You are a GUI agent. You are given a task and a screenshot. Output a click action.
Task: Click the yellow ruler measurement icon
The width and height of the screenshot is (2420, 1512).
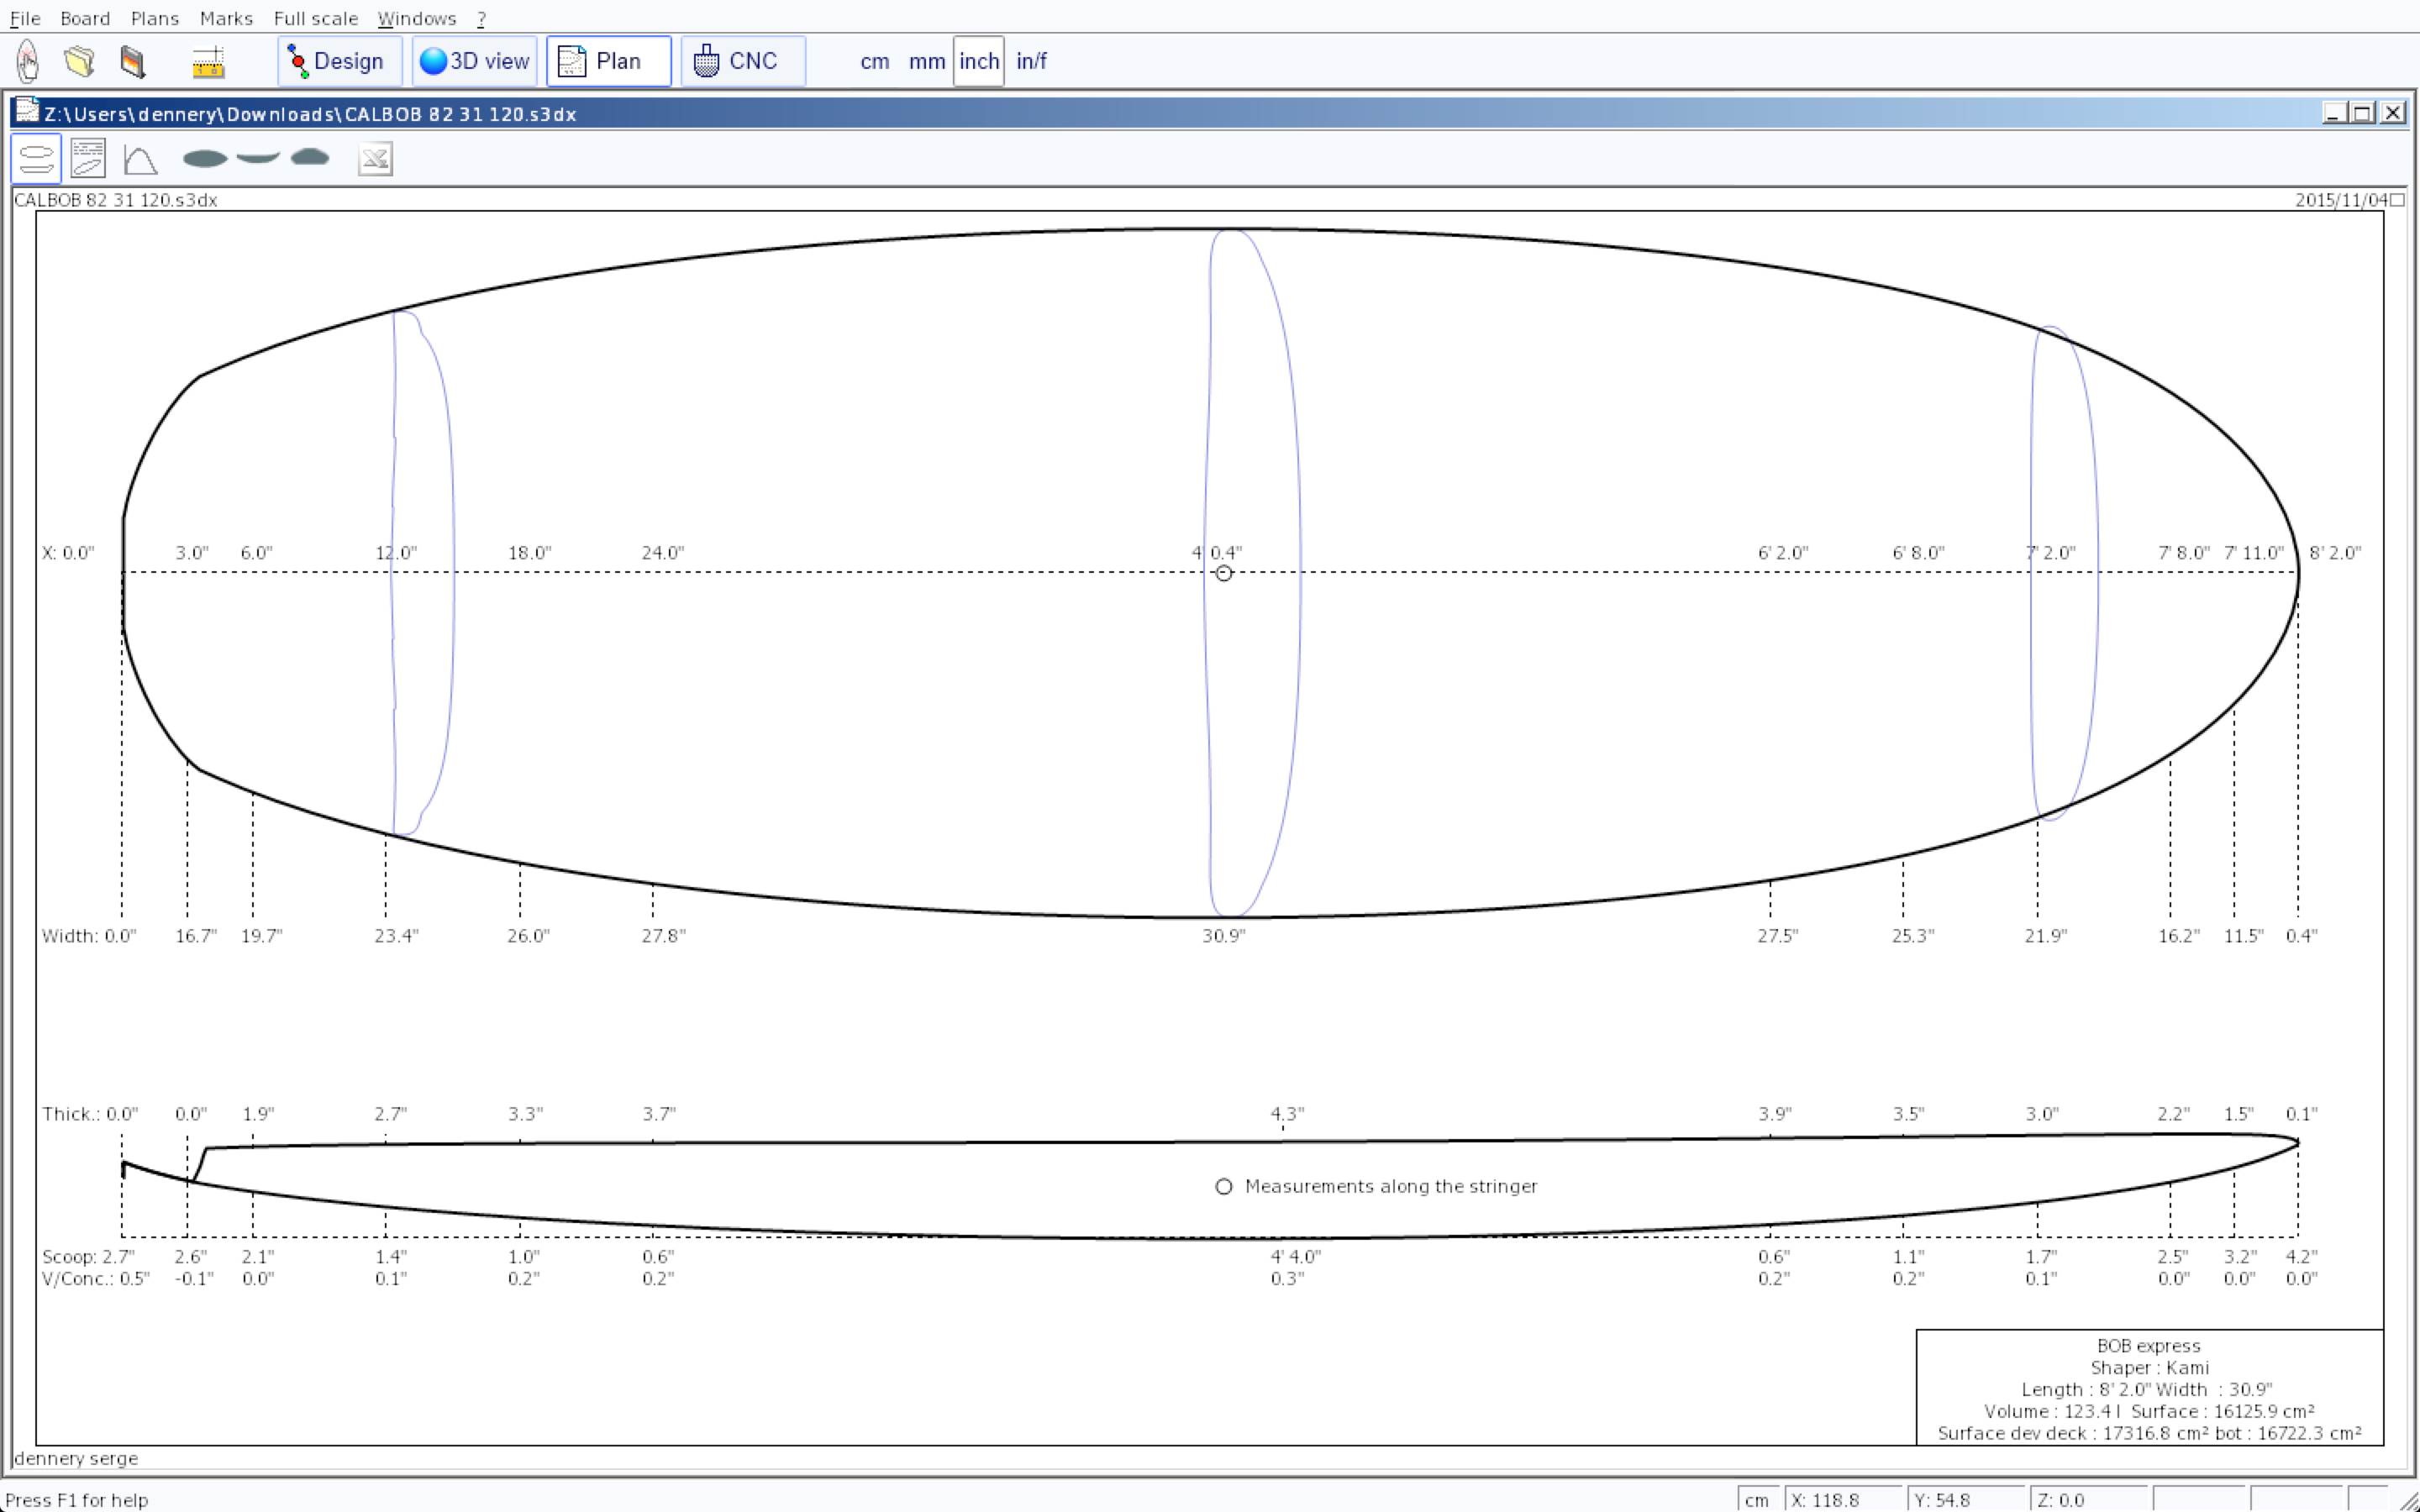click(x=208, y=61)
